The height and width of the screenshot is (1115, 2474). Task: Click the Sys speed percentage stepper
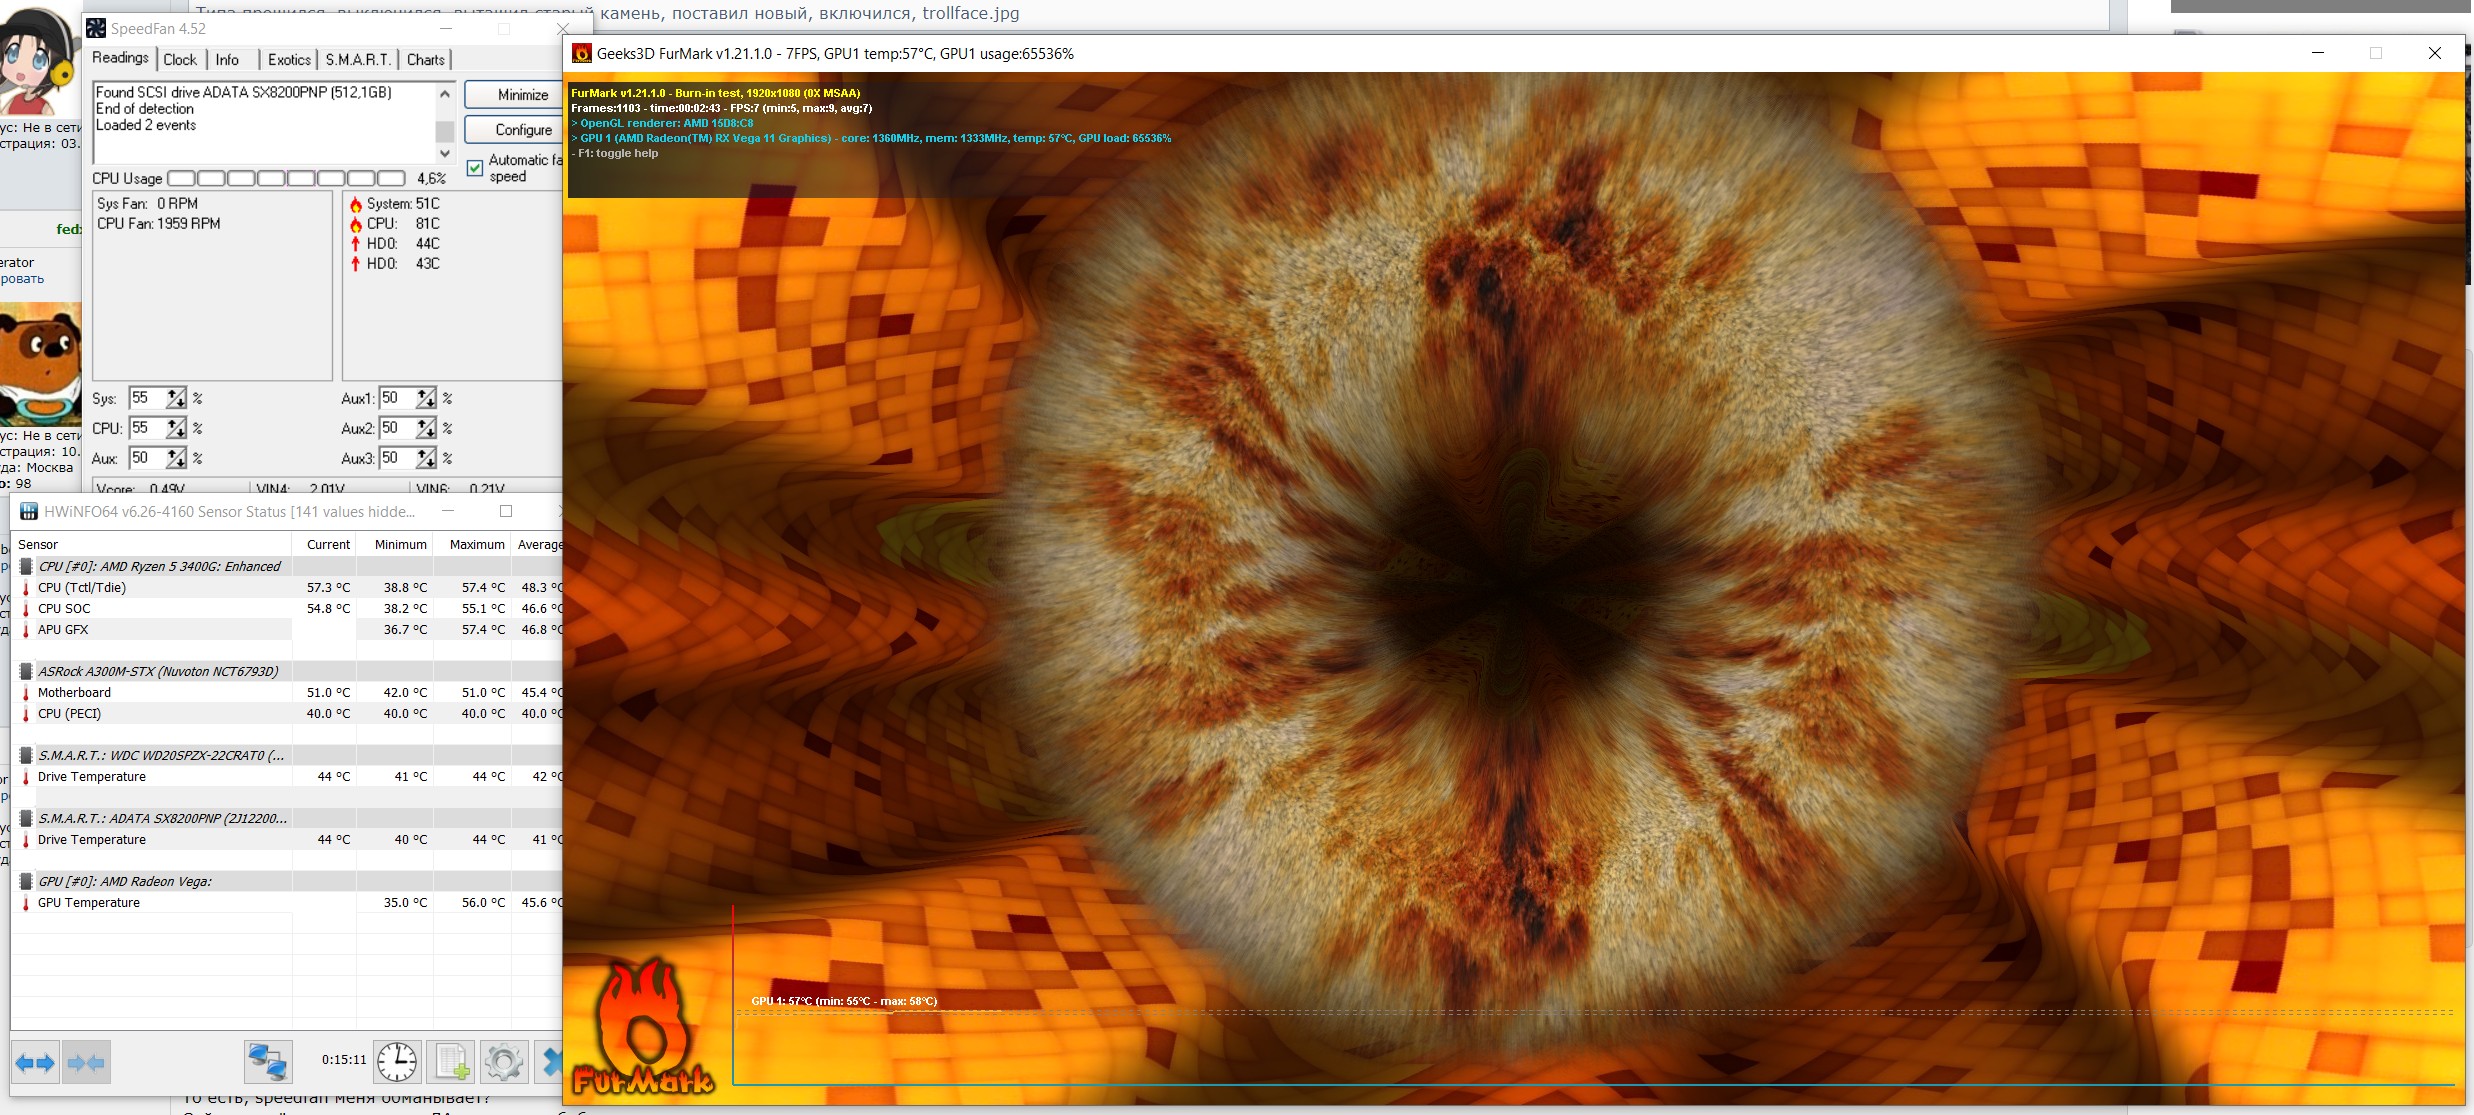[x=176, y=398]
